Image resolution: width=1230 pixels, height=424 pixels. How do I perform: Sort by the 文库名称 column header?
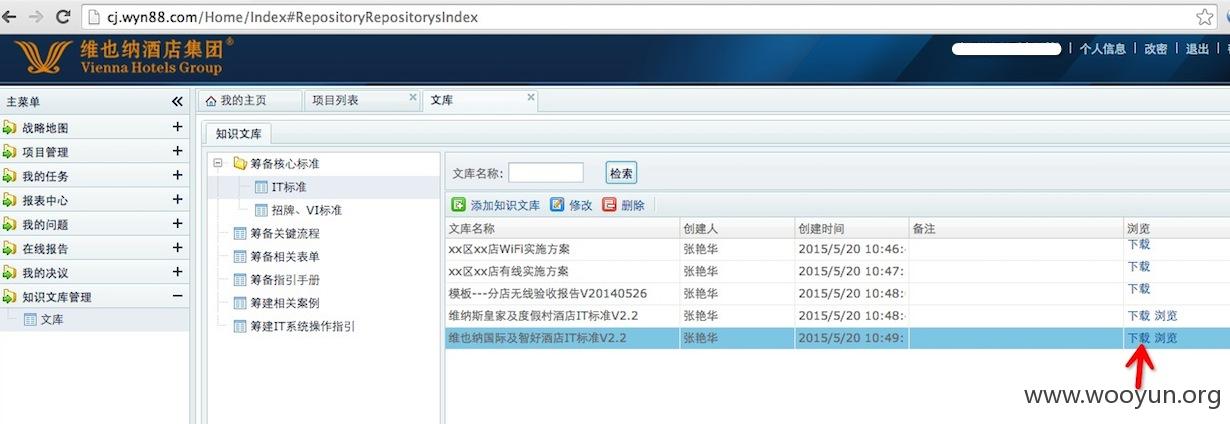pos(561,229)
